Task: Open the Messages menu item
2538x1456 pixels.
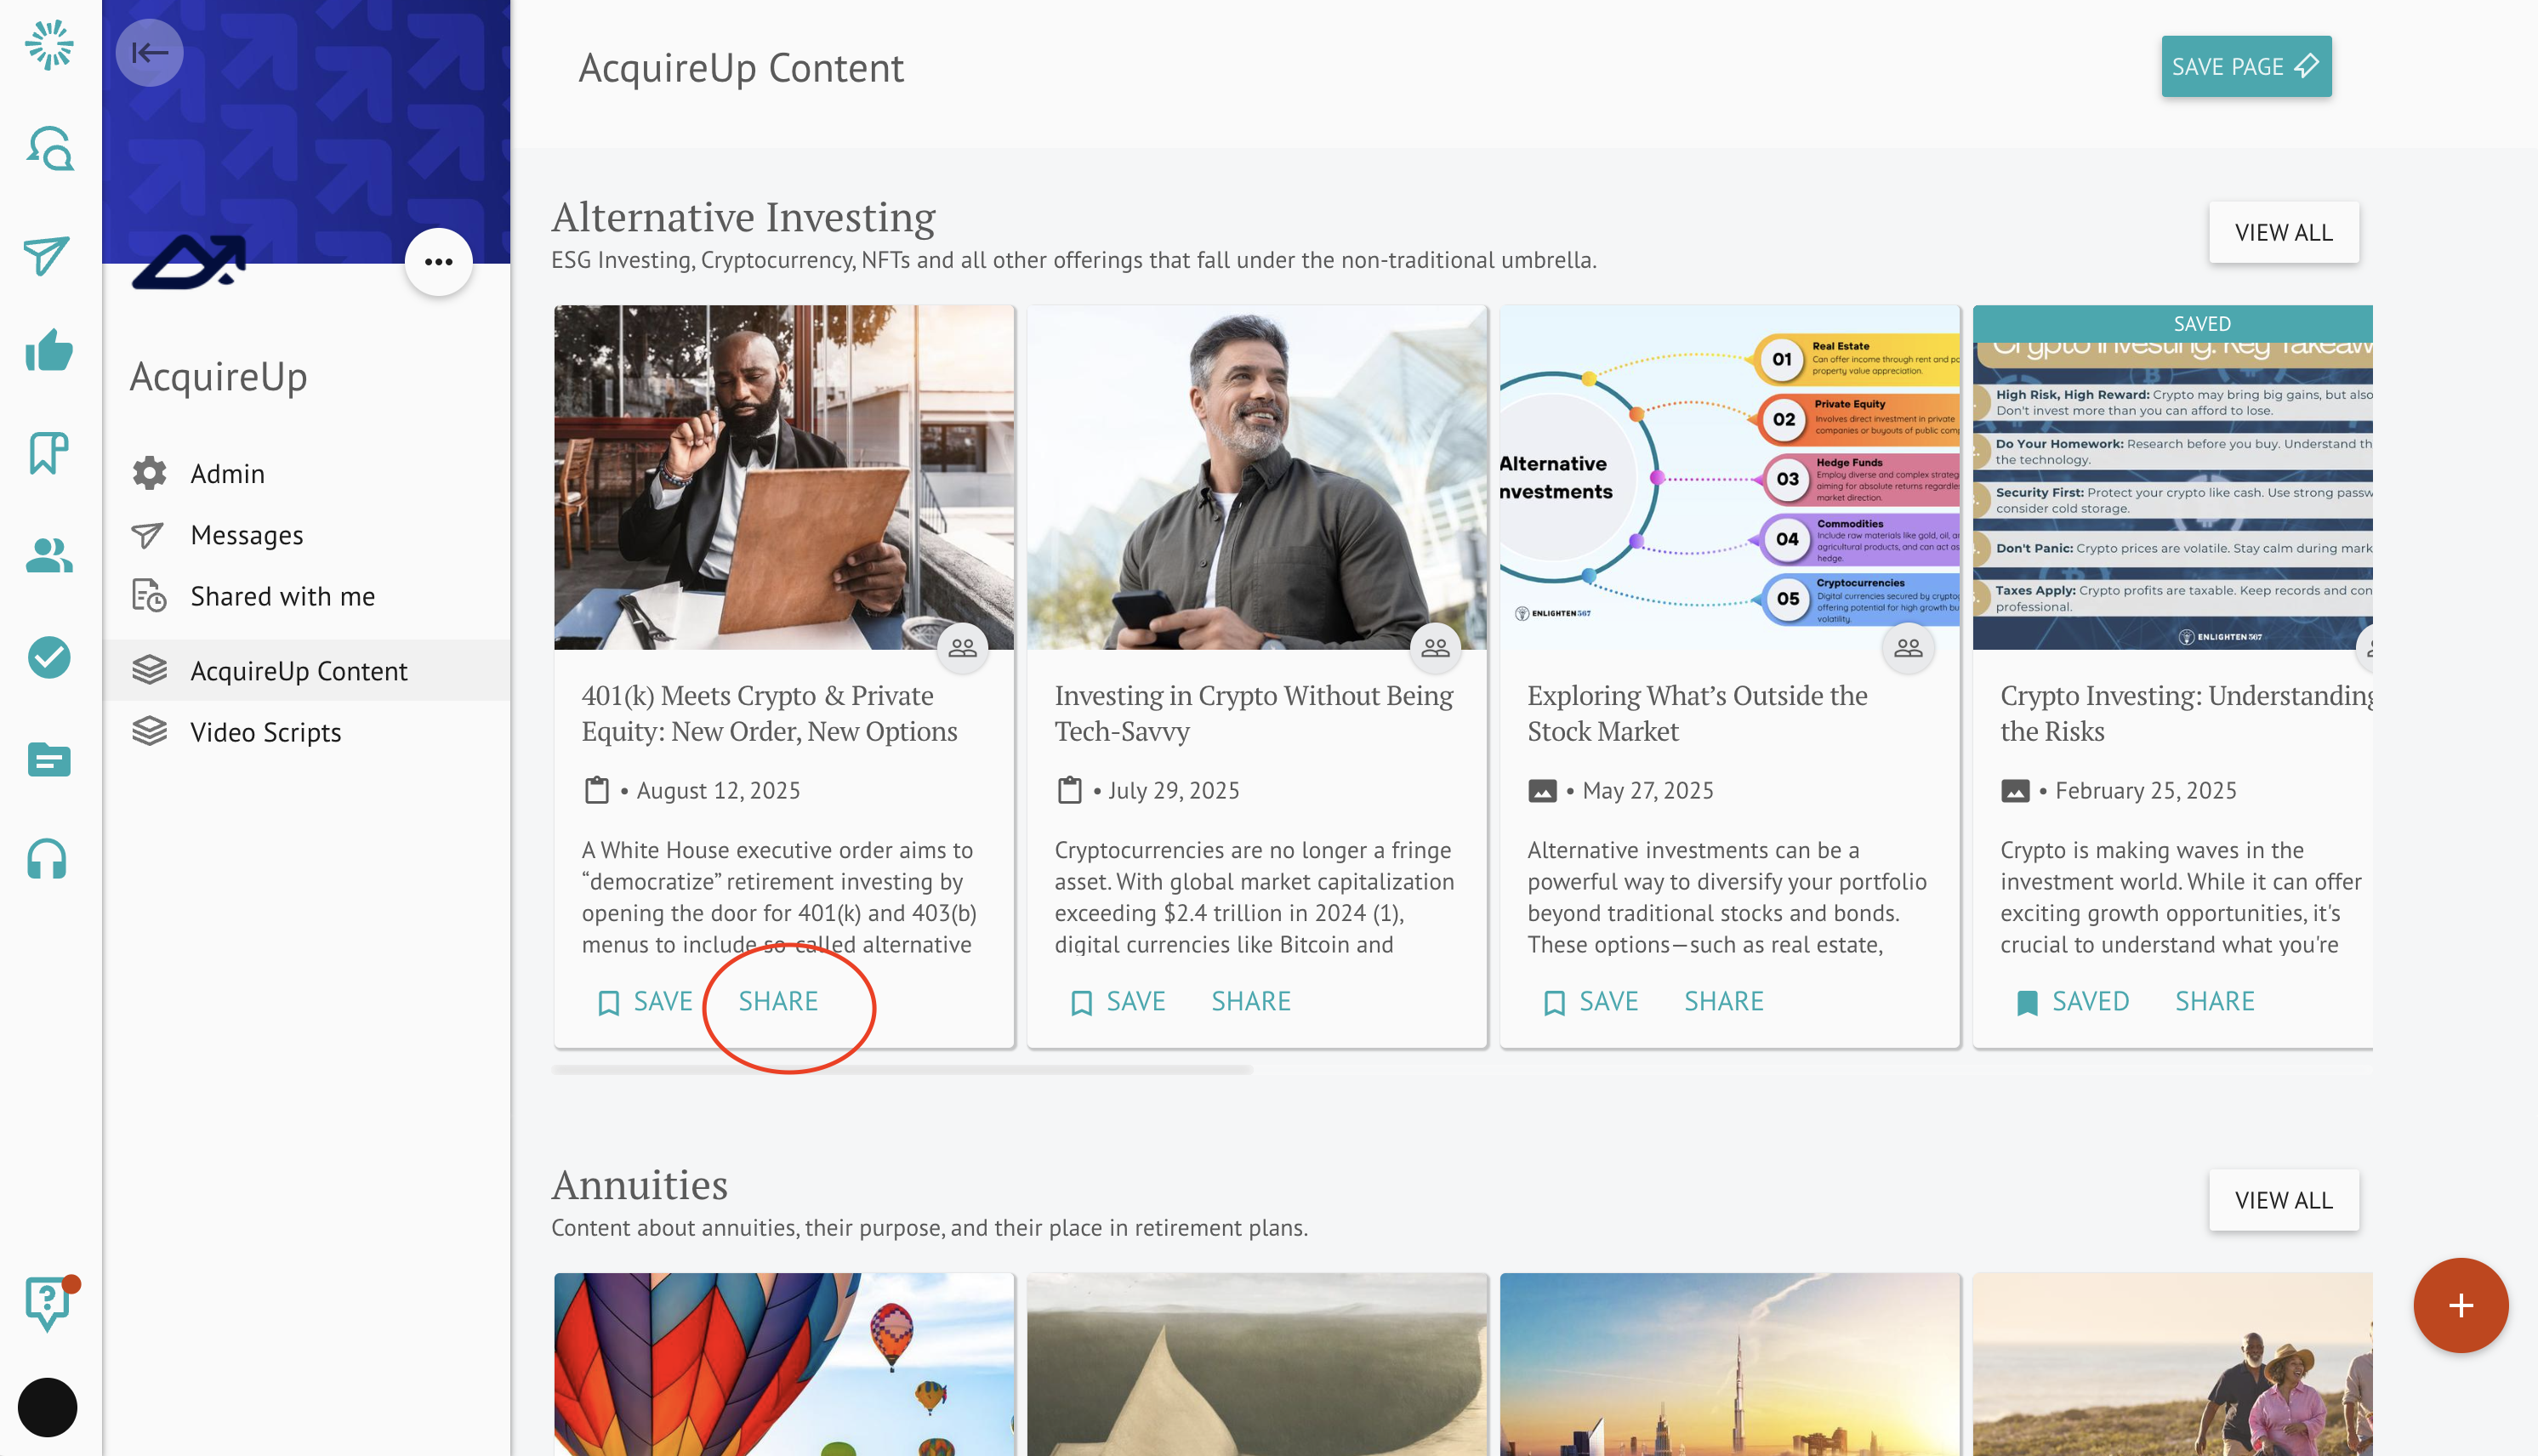Action: point(307,535)
